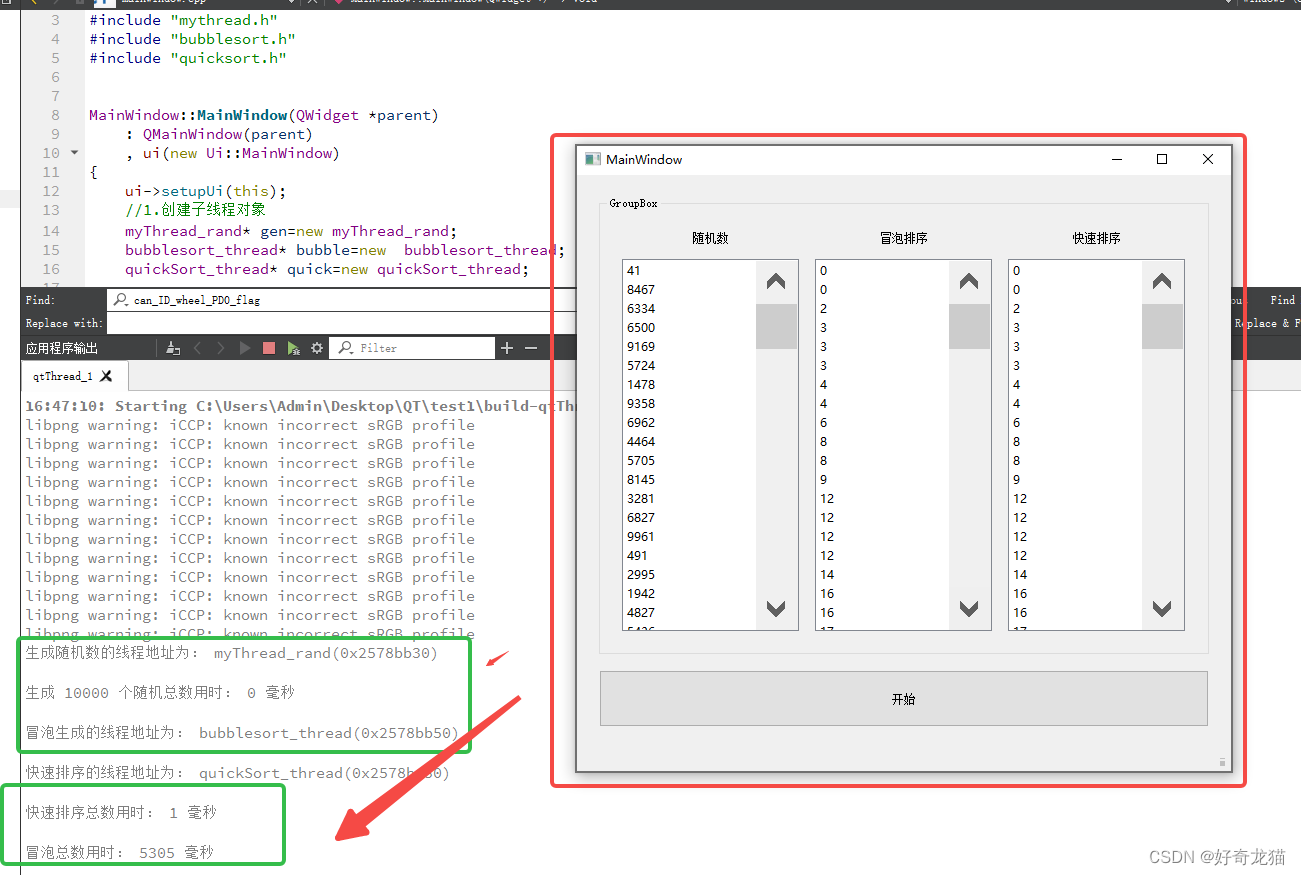Click down arrow of 快速排序 list scrollbar
The width and height of the screenshot is (1301, 875).
click(x=1162, y=608)
